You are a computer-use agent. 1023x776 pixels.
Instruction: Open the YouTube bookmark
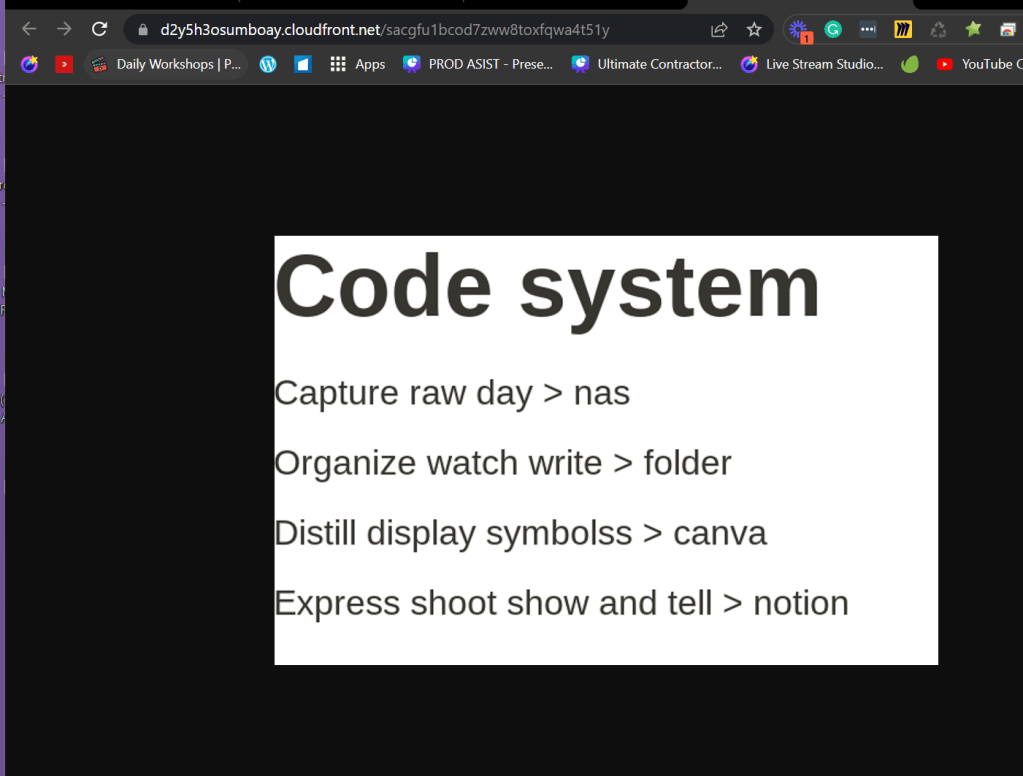979,64
